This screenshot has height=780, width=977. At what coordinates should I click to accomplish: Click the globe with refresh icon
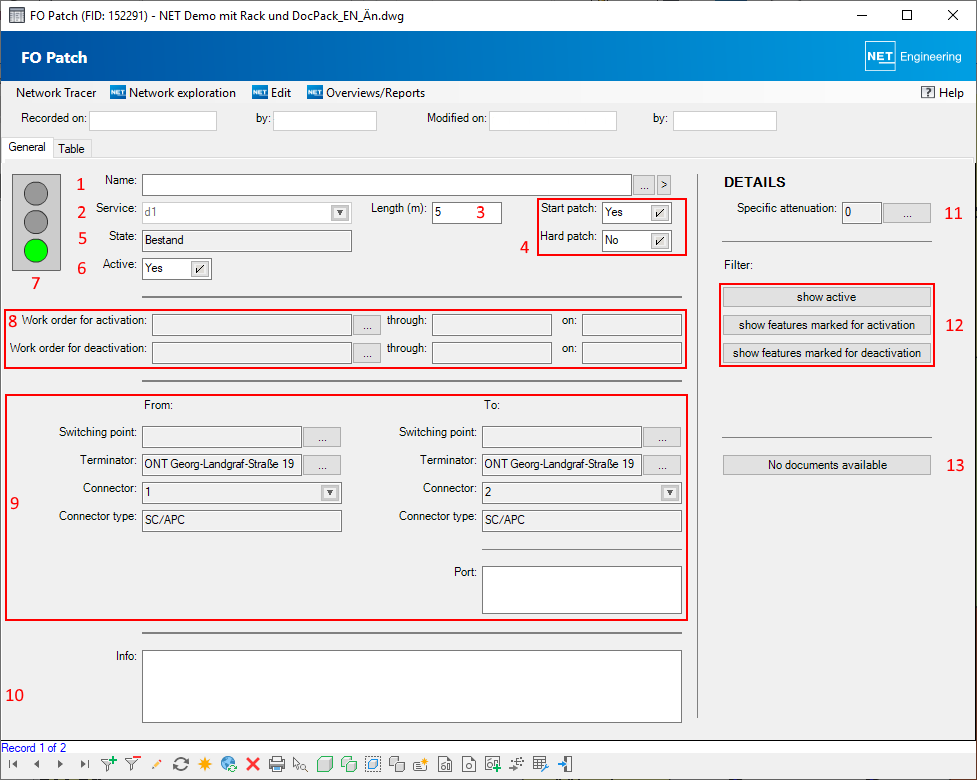(229, 764)
